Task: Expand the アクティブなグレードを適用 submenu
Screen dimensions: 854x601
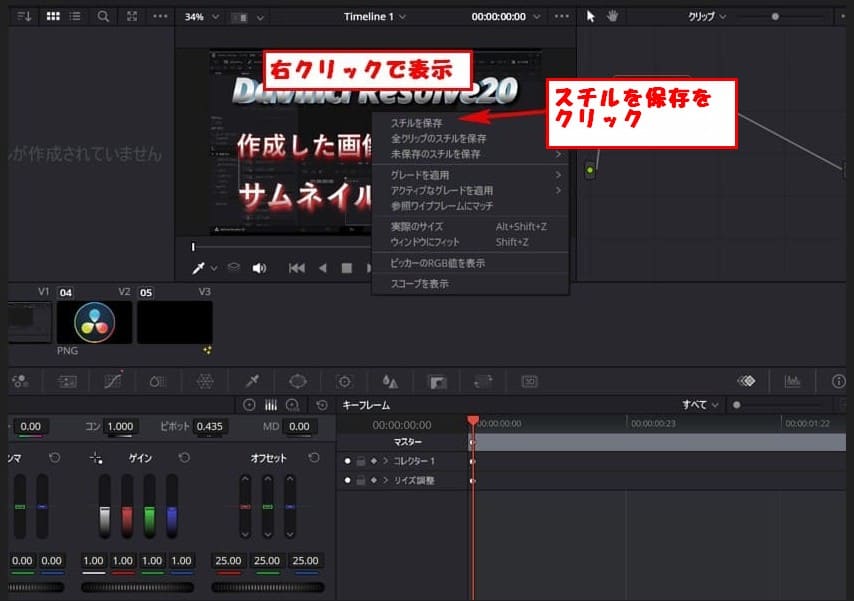Action: 471,191
